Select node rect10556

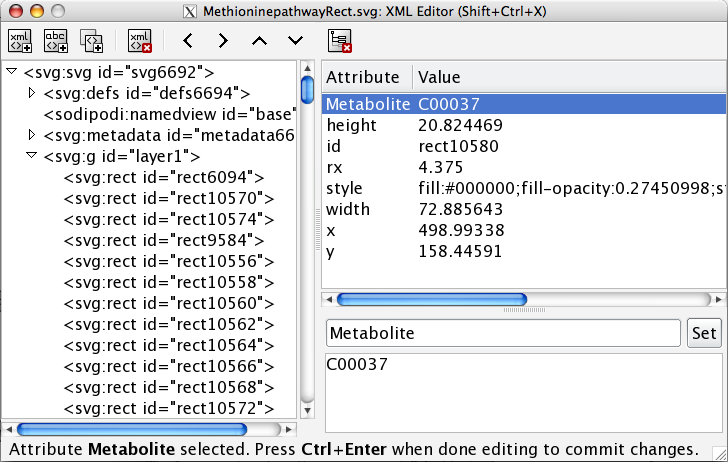[169, 261]
